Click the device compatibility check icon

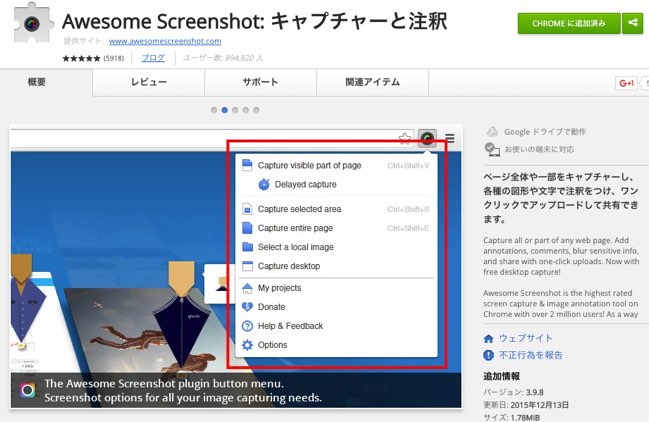[492, 149]
